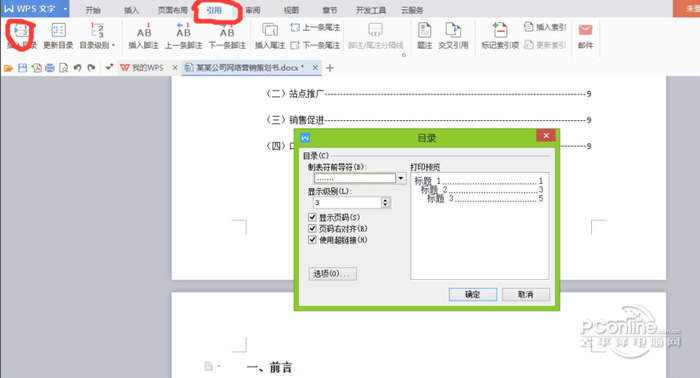Toggle Use hyperlinks (使用超链接) checkbox

312,240
